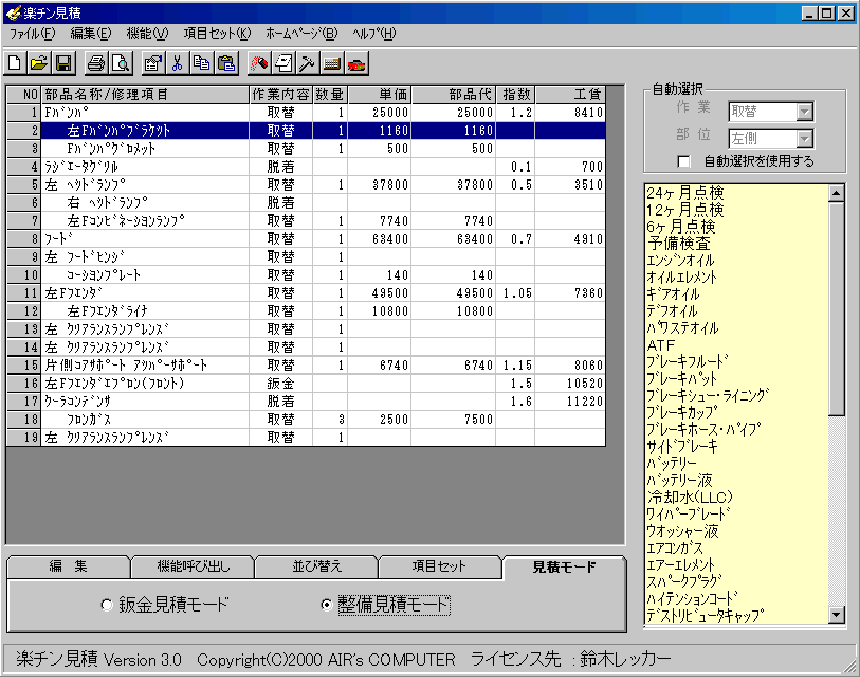This screenshot has height=677, width=860.
Task: Enable the 自動選択を使用する checkbox
Action: [685, 161]
